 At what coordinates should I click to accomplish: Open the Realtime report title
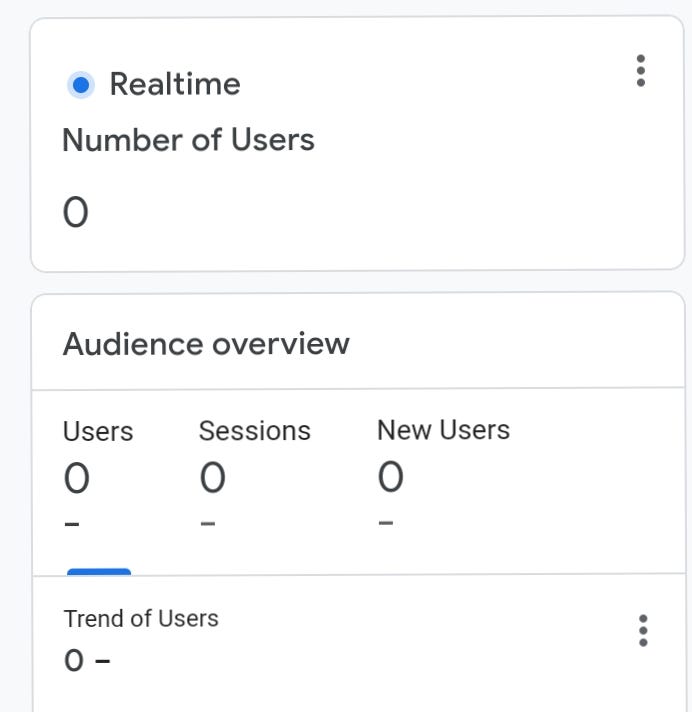[x=175, y=84]
